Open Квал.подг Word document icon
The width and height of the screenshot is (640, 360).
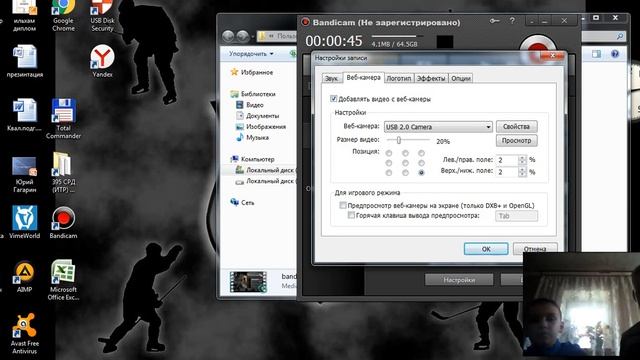pos(24,115)
